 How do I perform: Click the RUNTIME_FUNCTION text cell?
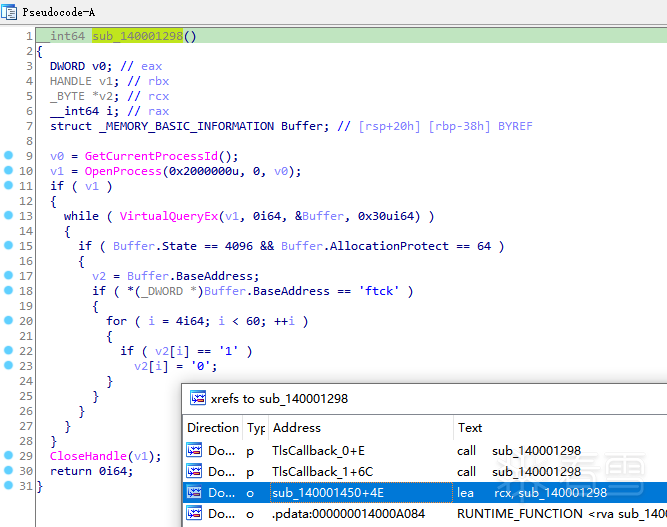coord(562,513)
